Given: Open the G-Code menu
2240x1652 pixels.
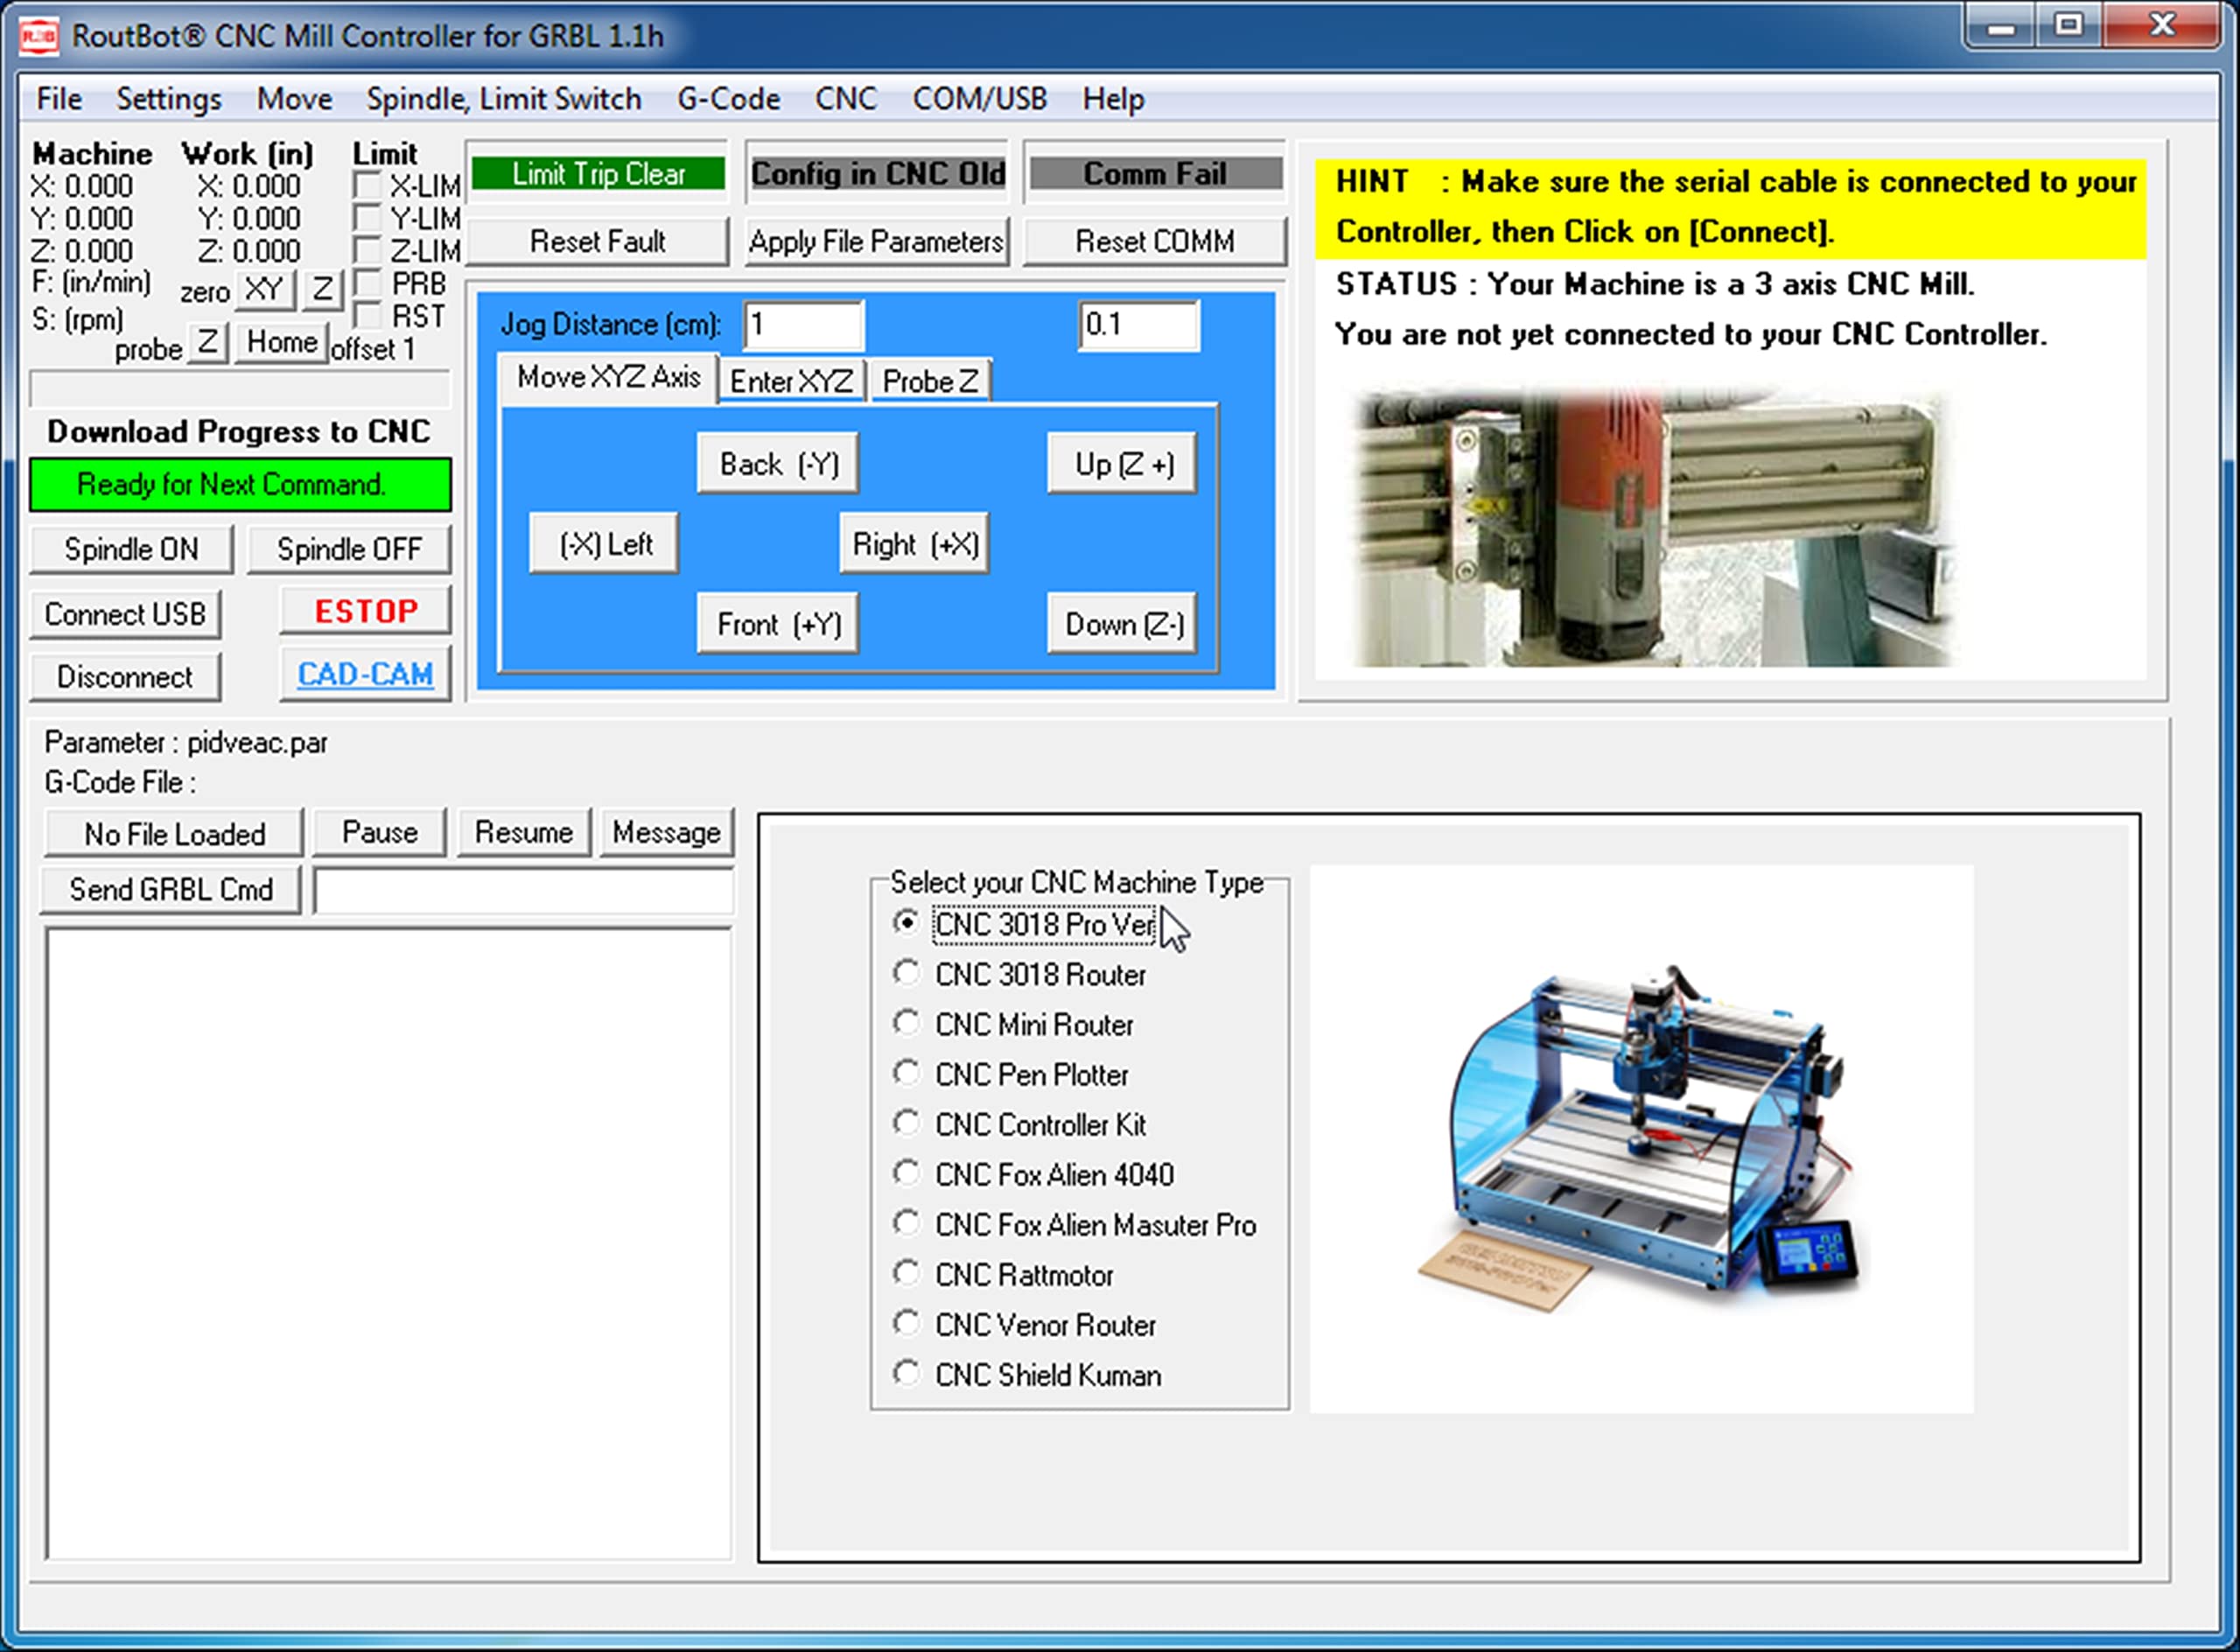Looking at the screenshot, I should pyautogui.click(x=728, y=99).
